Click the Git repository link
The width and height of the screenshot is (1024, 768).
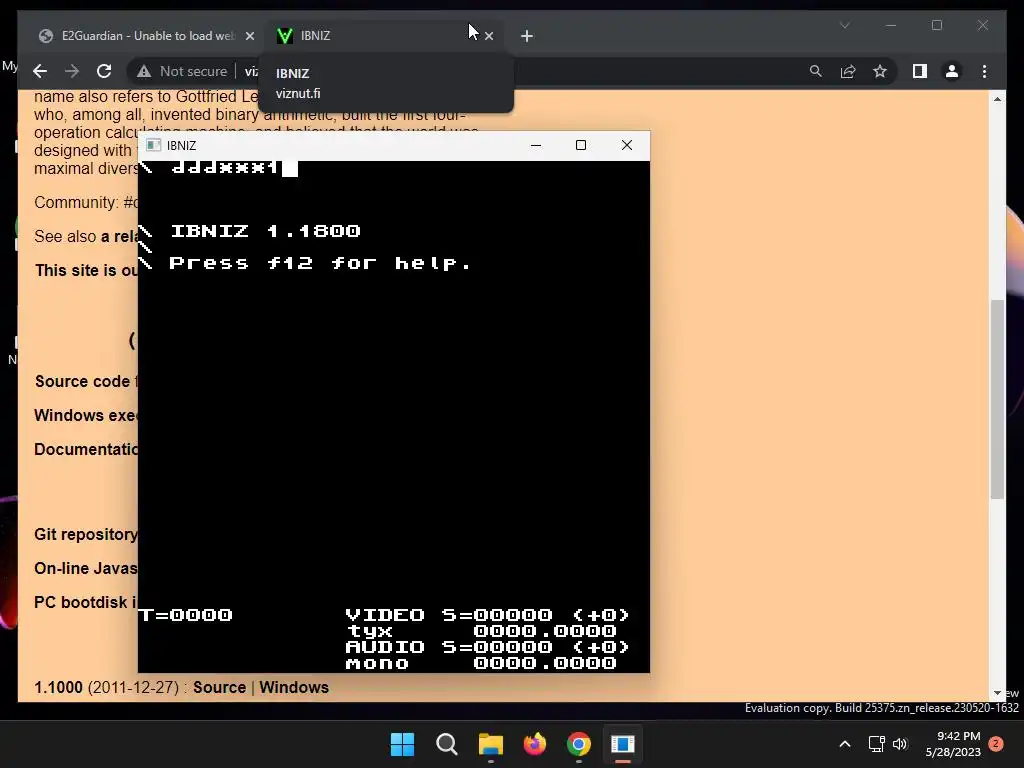[x=86, y=534]
